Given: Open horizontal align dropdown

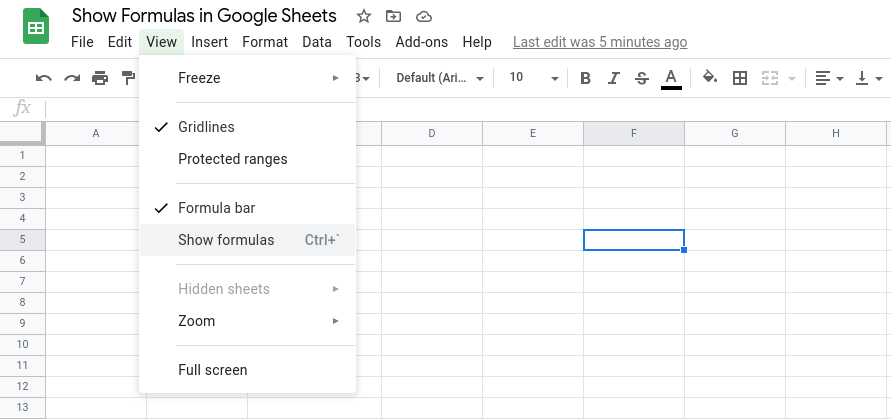Looking at the screenshot, I should [829, 78].
